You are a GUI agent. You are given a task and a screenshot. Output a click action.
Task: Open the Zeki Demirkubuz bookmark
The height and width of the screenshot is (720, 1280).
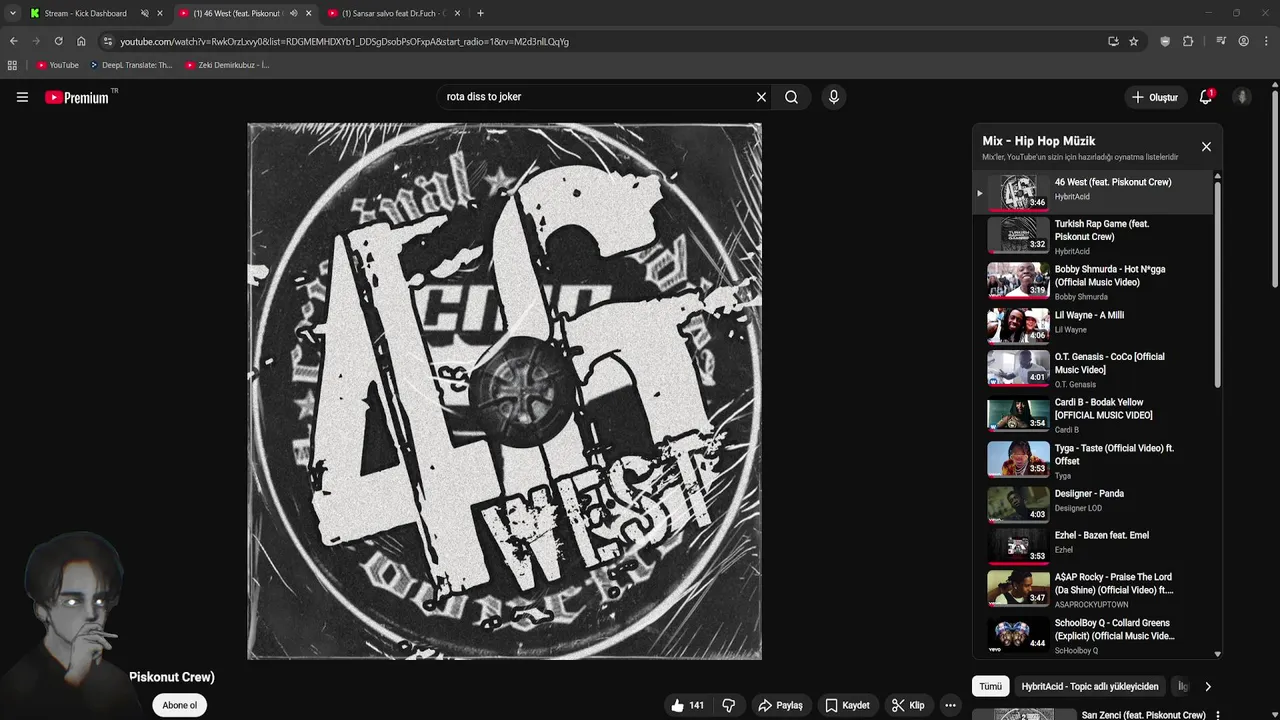click(x=227, y=65)
